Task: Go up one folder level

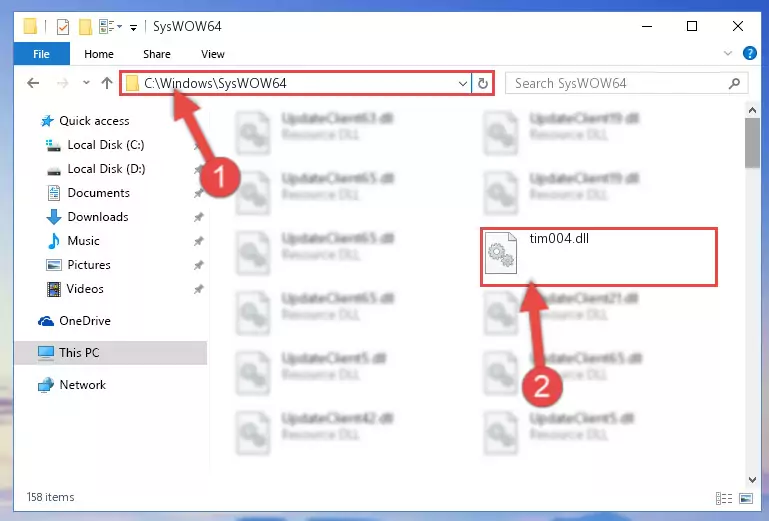Action: pyautogui.click(x=106, y=83)
